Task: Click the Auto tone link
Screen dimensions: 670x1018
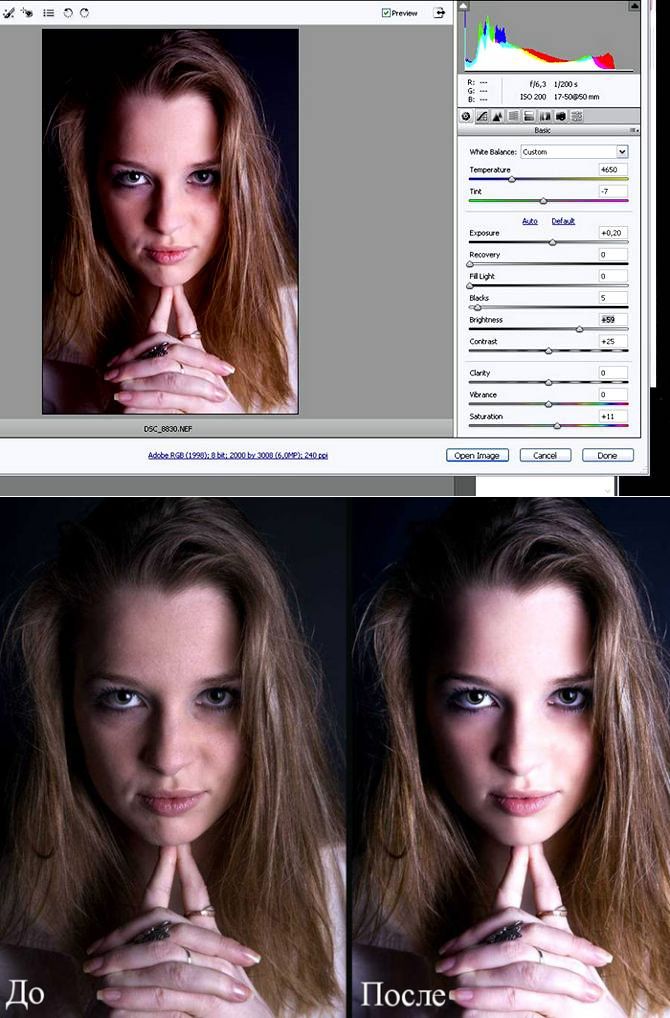Action: click(530, 221)
